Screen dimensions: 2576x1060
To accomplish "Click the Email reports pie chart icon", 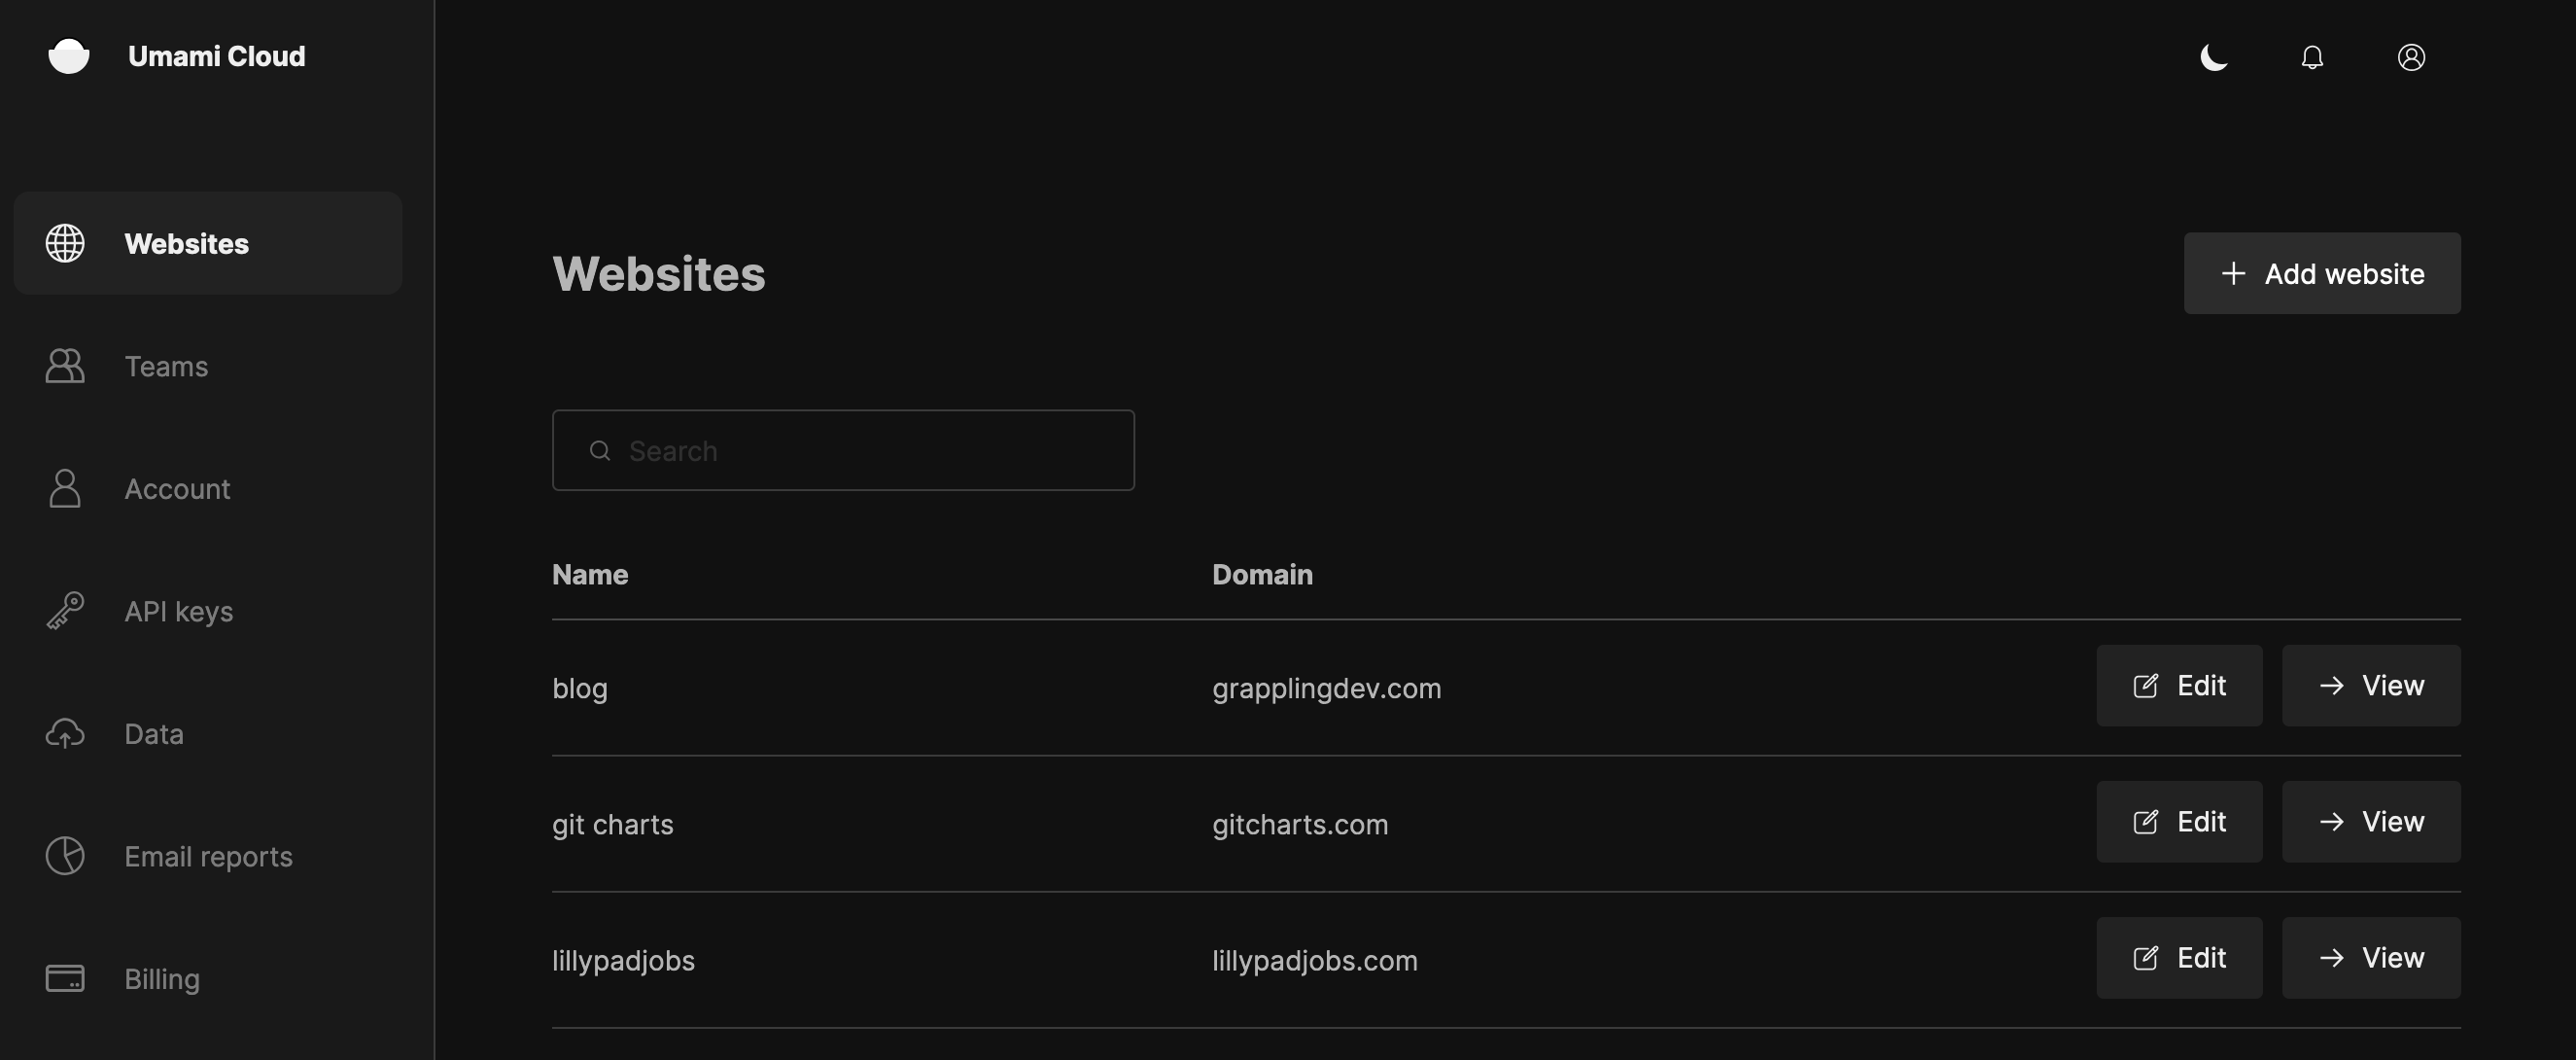I will (x=65, y=856).
